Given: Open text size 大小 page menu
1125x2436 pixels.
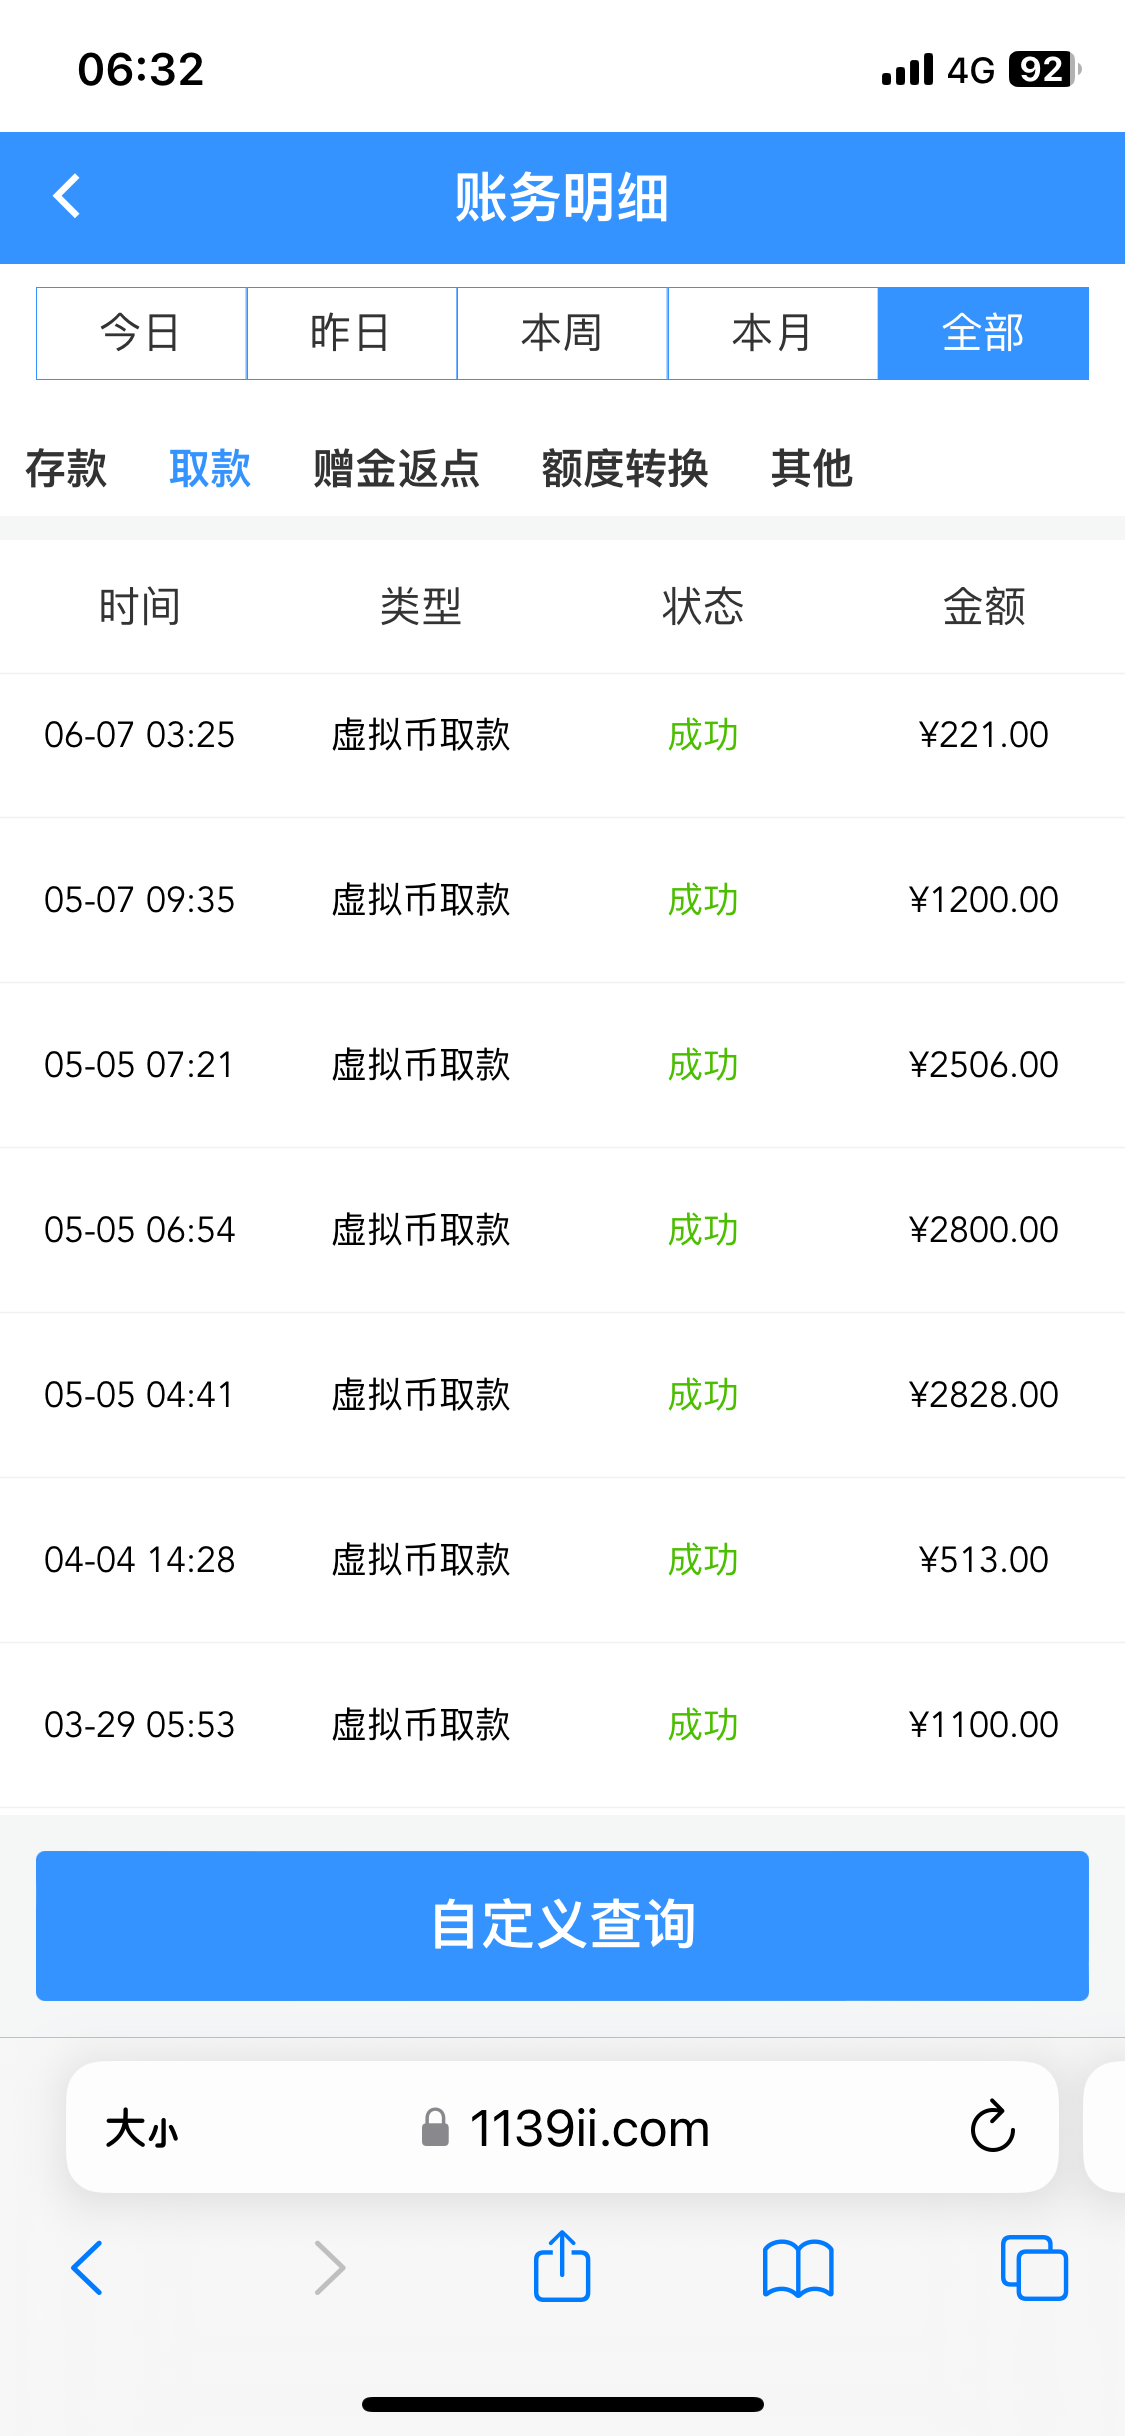Looking at the screenshot, I should [142, 2128].
